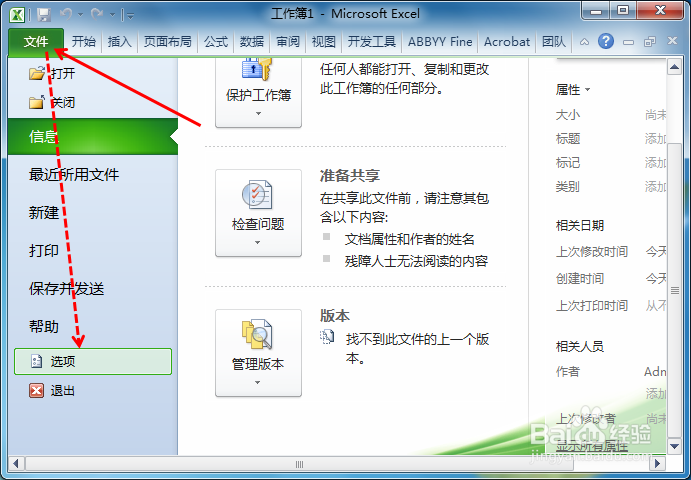This screenshot has height=480, width=691.
Task: Click the Save floppy disk icon
Action: coord(44,15)
